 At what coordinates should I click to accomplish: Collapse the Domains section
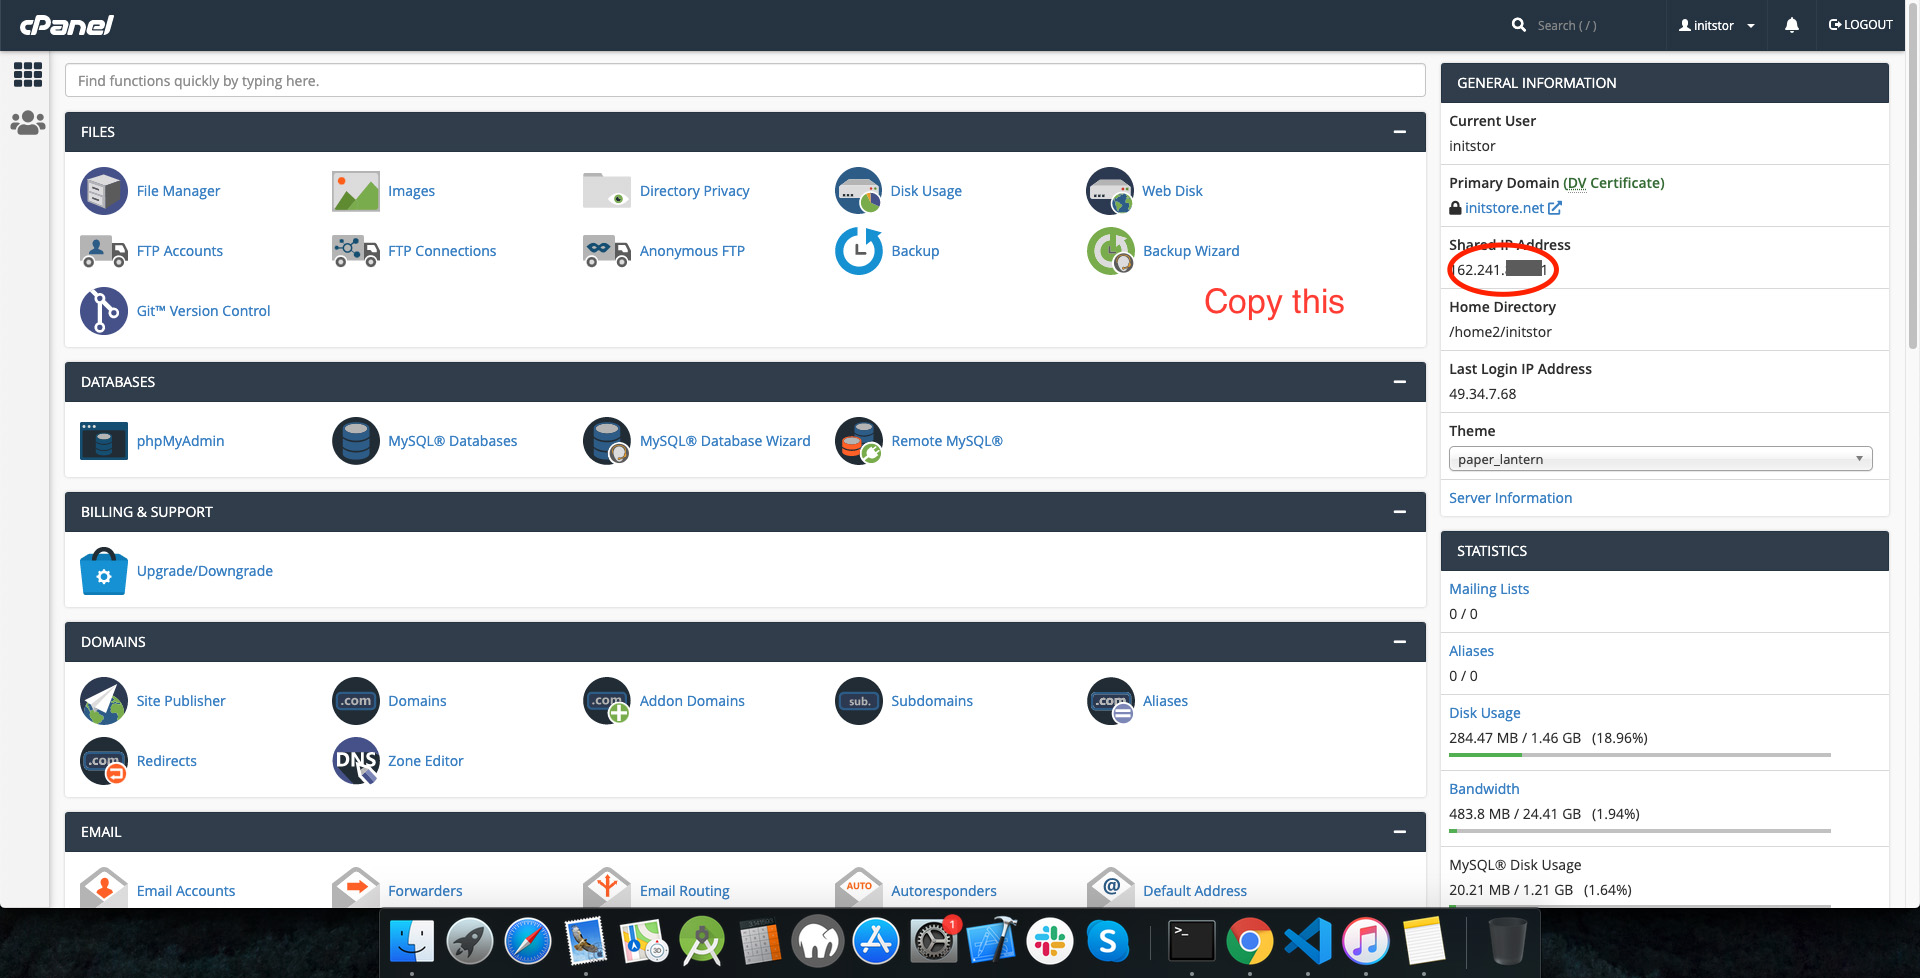click(1399, 642)
